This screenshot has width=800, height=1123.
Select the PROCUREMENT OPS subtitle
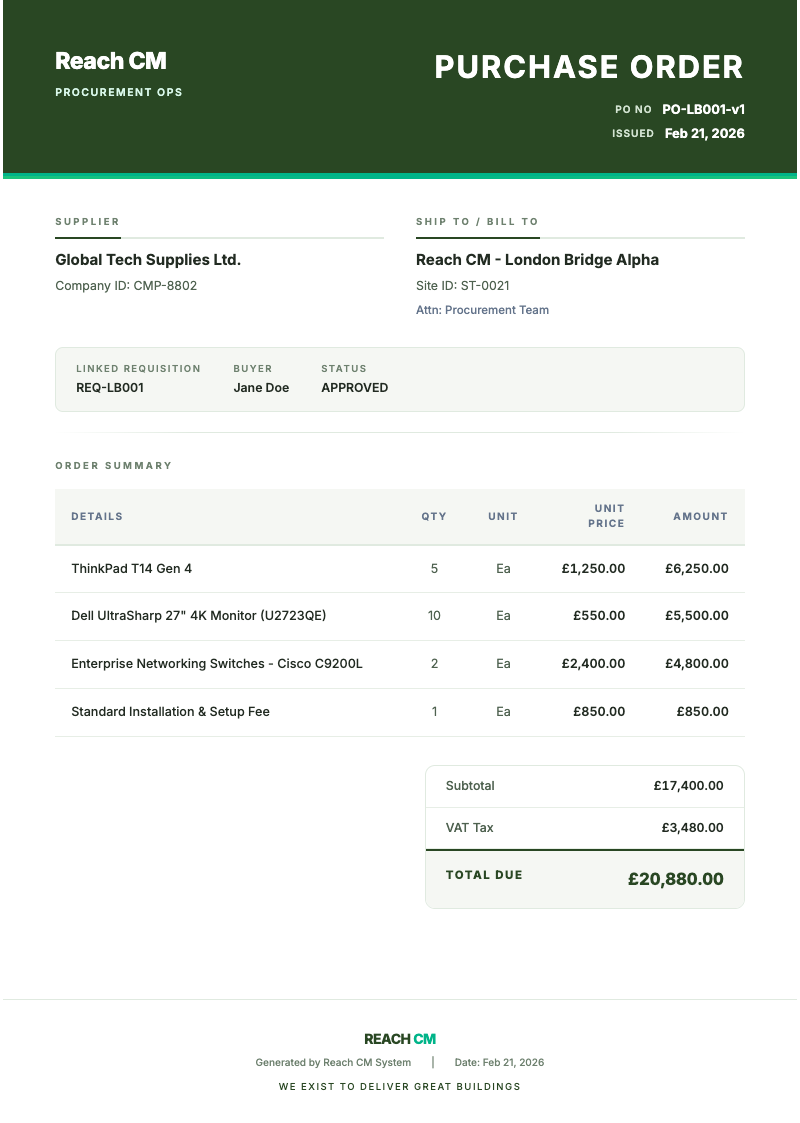tap(119, 92)
